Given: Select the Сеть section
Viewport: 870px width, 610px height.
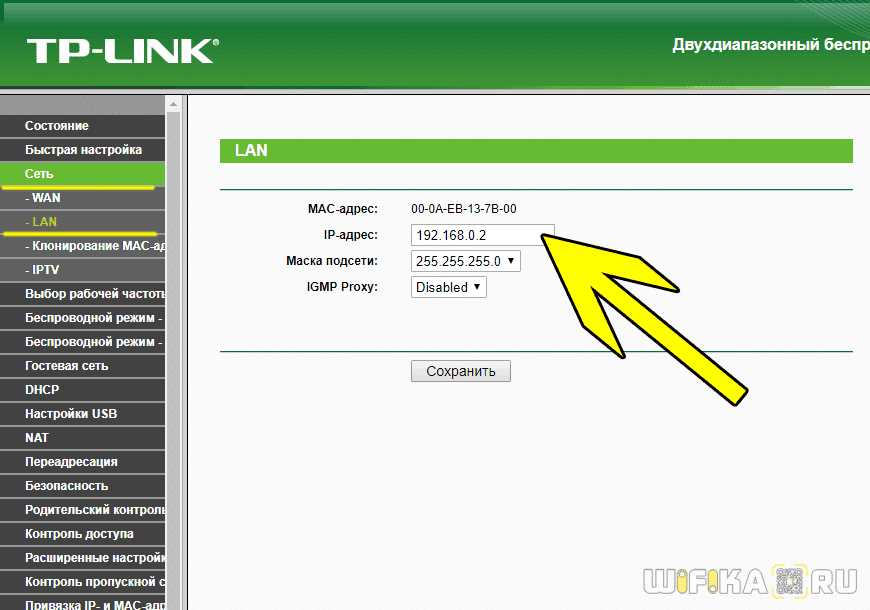Looking at the screenshot, I should pyautogui.click(x=83, y=174).
